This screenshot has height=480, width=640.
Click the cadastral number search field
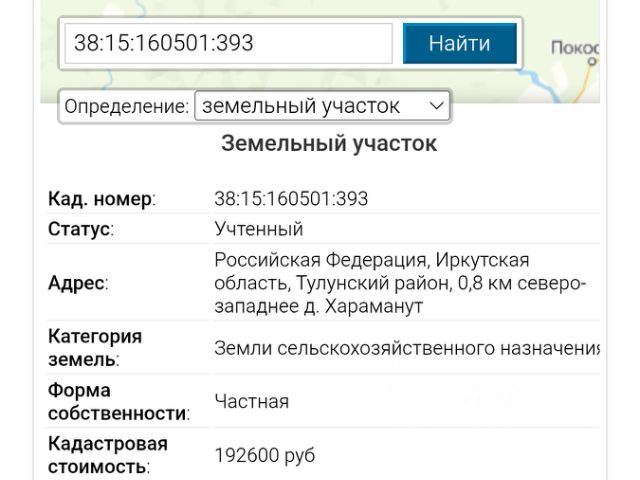[x=228, y=43]
